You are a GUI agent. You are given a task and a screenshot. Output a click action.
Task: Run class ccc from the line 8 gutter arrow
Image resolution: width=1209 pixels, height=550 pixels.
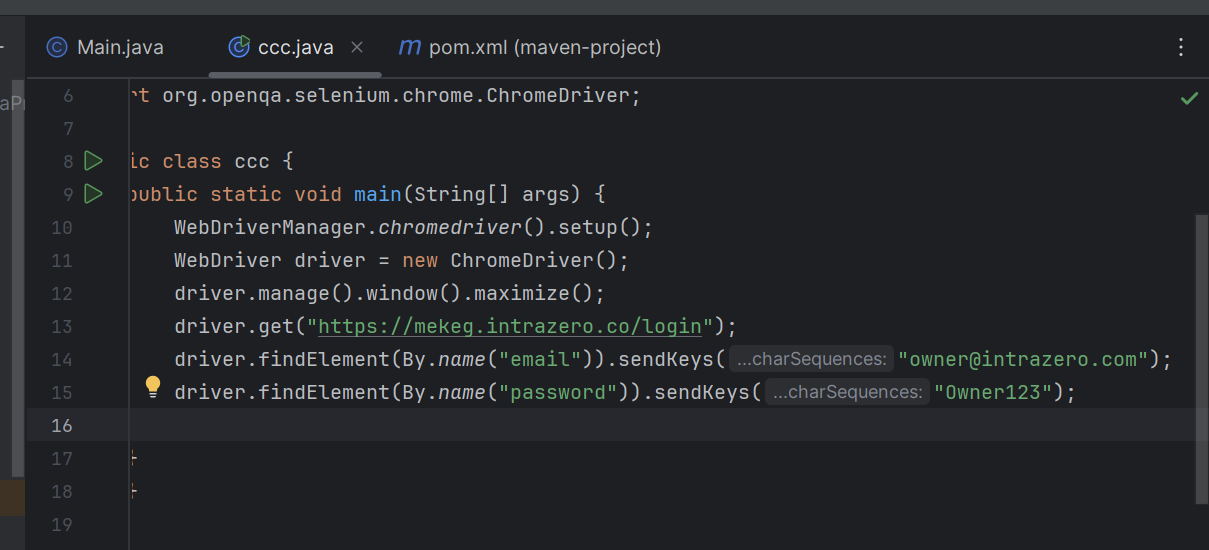(x=93, y=161)
